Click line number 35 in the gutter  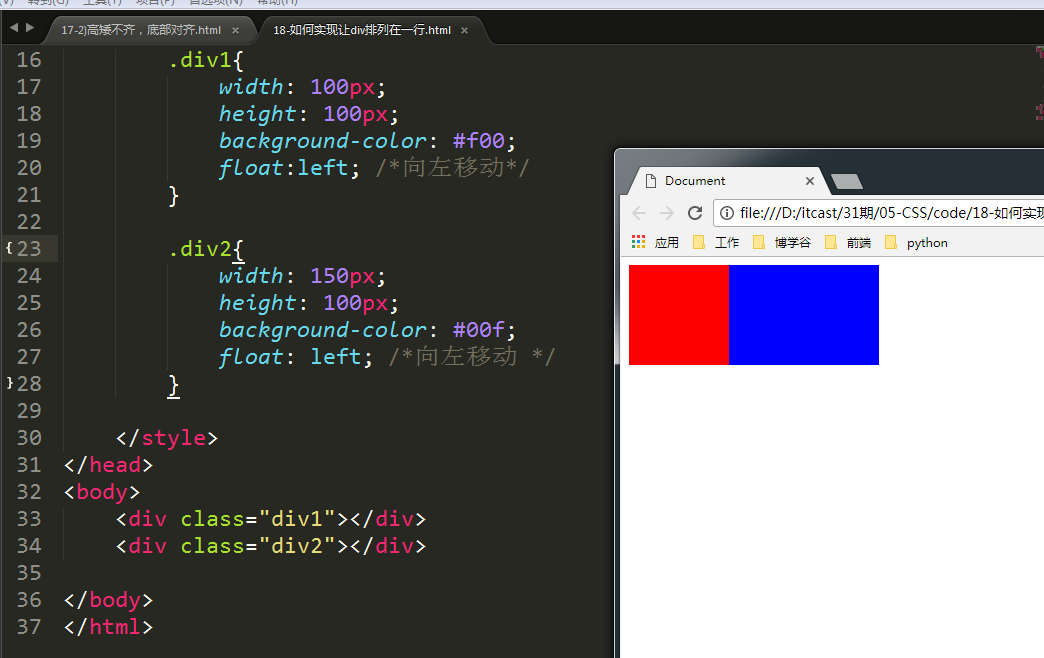29,573
